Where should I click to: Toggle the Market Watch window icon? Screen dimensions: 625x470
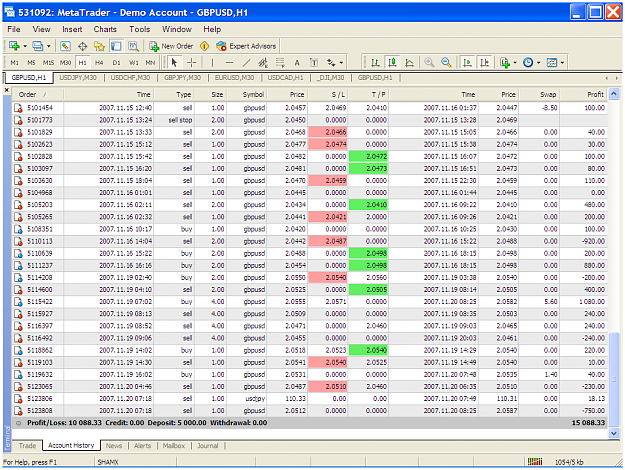(65, 46)
